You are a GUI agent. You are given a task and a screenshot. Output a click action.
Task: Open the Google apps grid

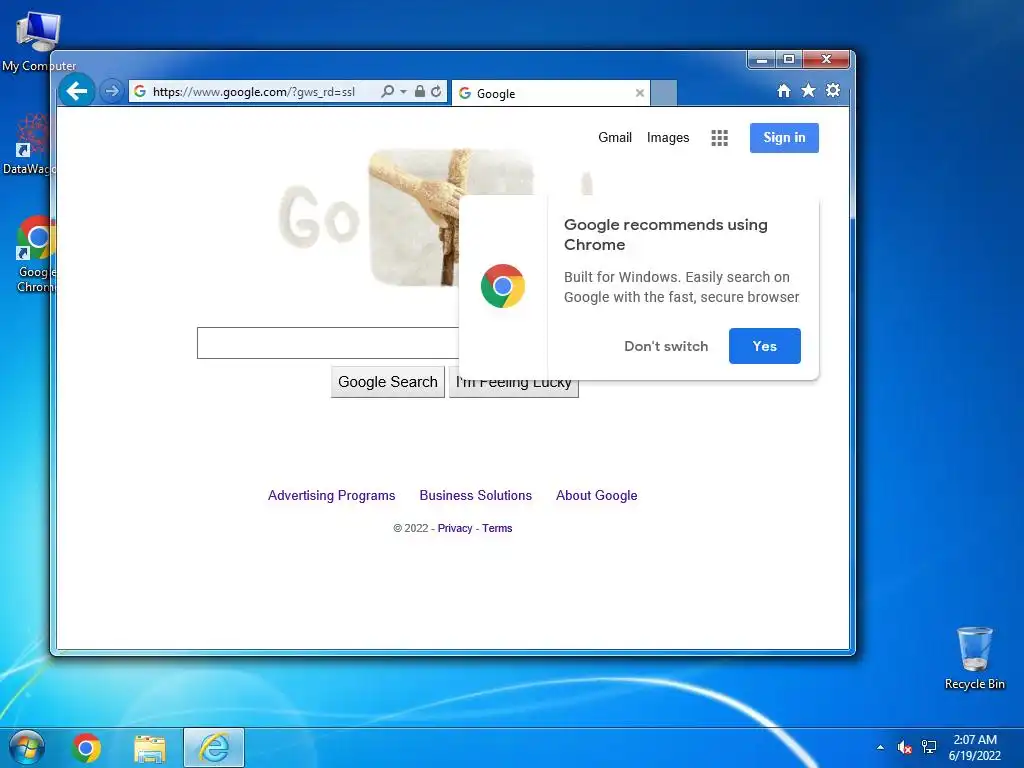point(720,138)
